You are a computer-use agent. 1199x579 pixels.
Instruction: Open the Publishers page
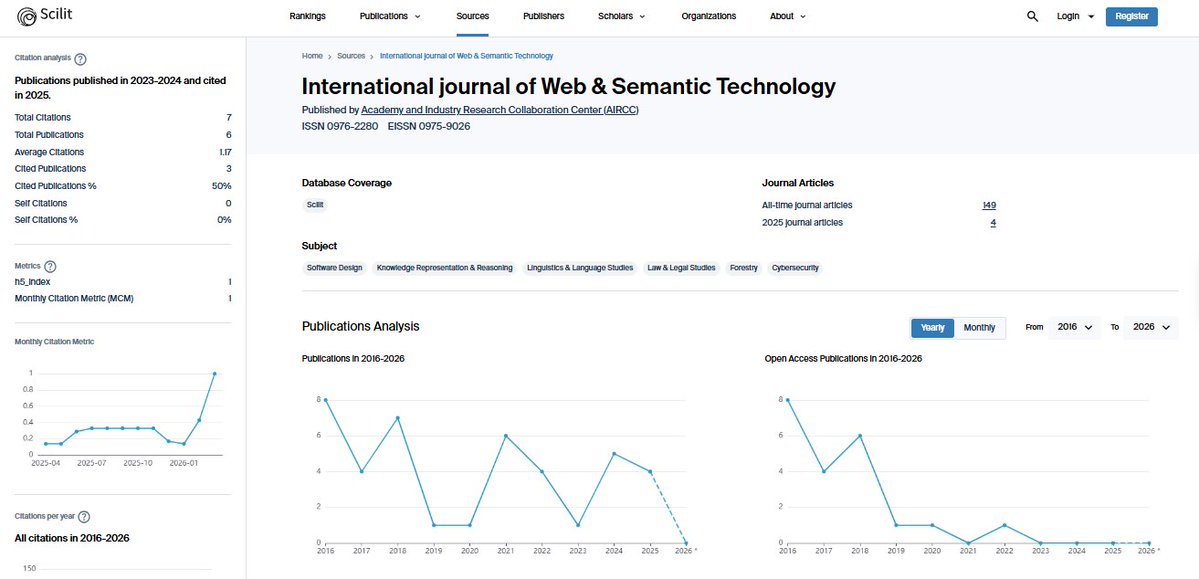(544, 16)
